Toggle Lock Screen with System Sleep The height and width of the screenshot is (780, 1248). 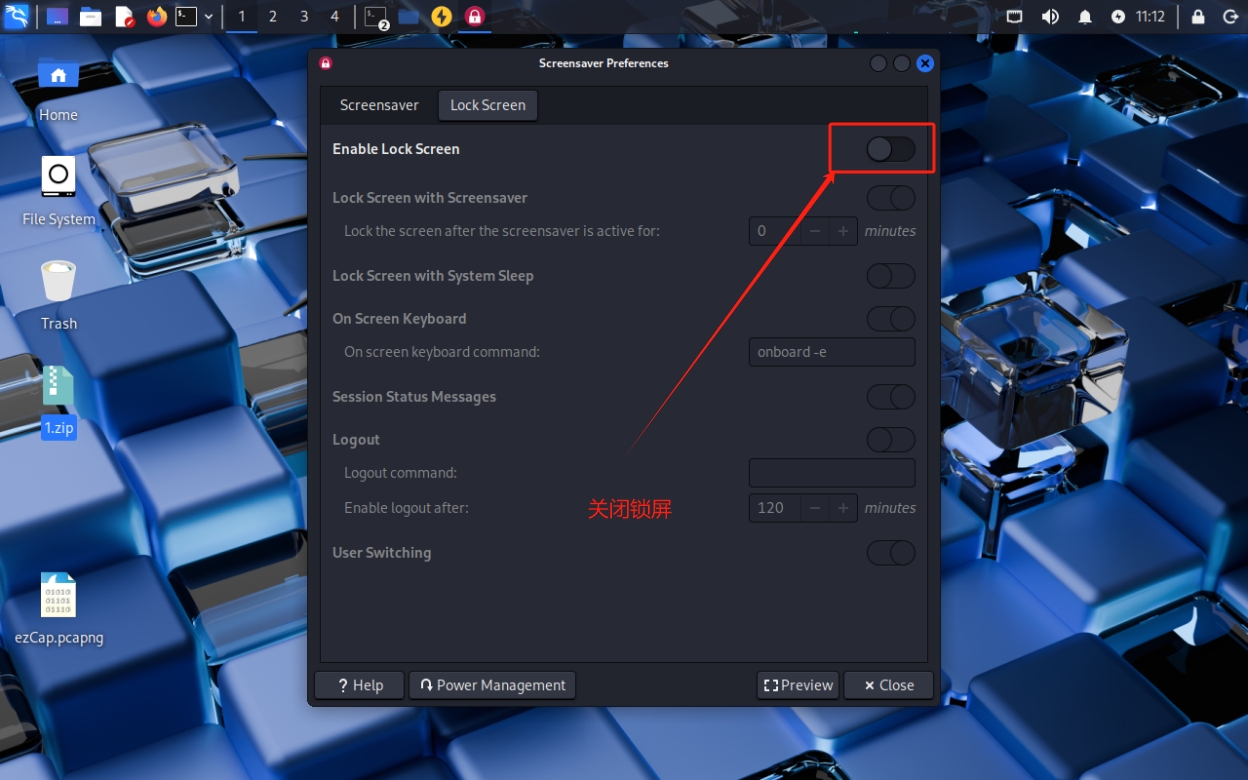tap(890, 276)
